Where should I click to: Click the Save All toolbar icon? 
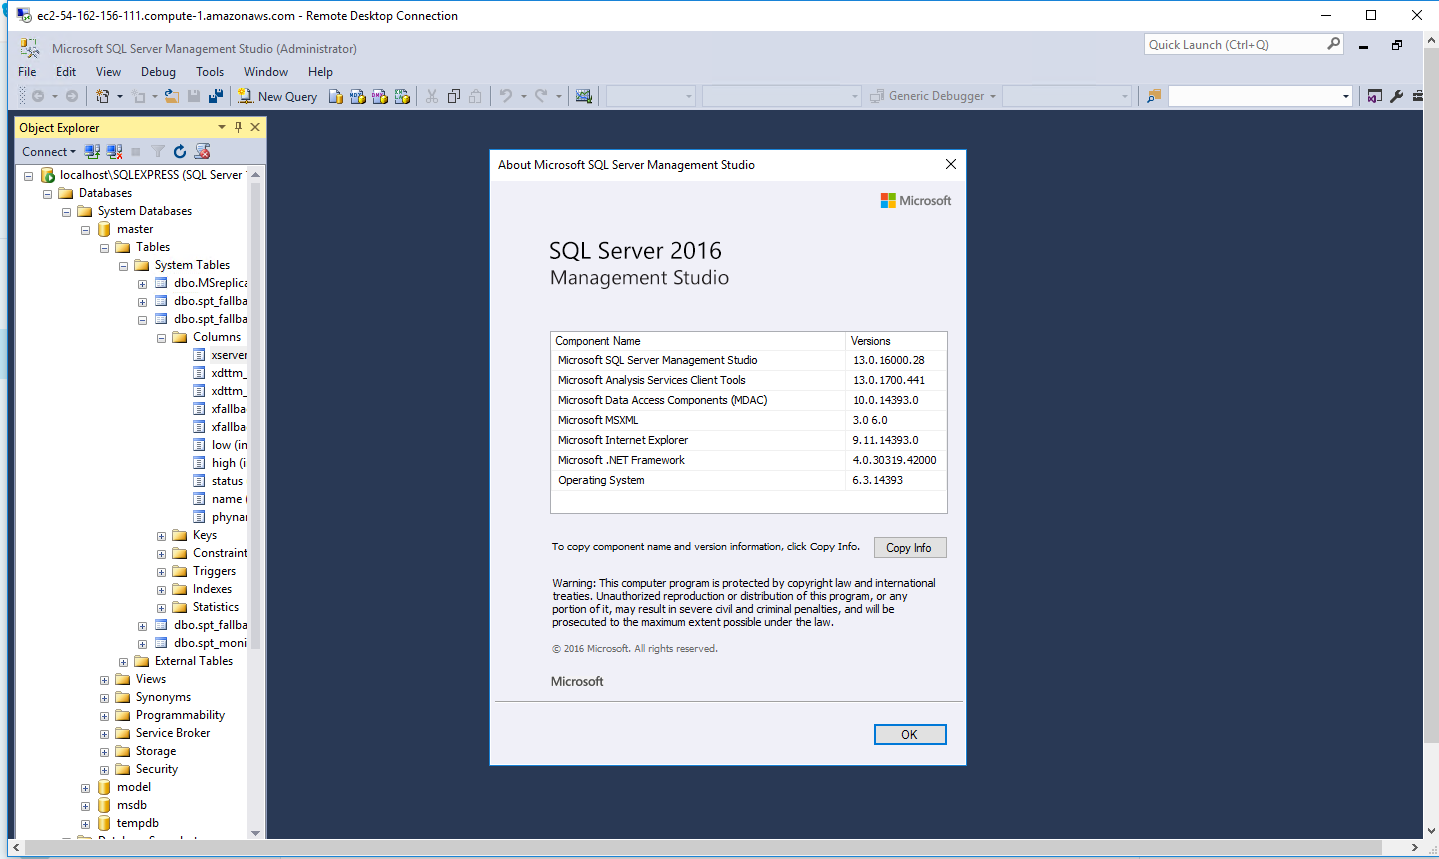point(215,97)
